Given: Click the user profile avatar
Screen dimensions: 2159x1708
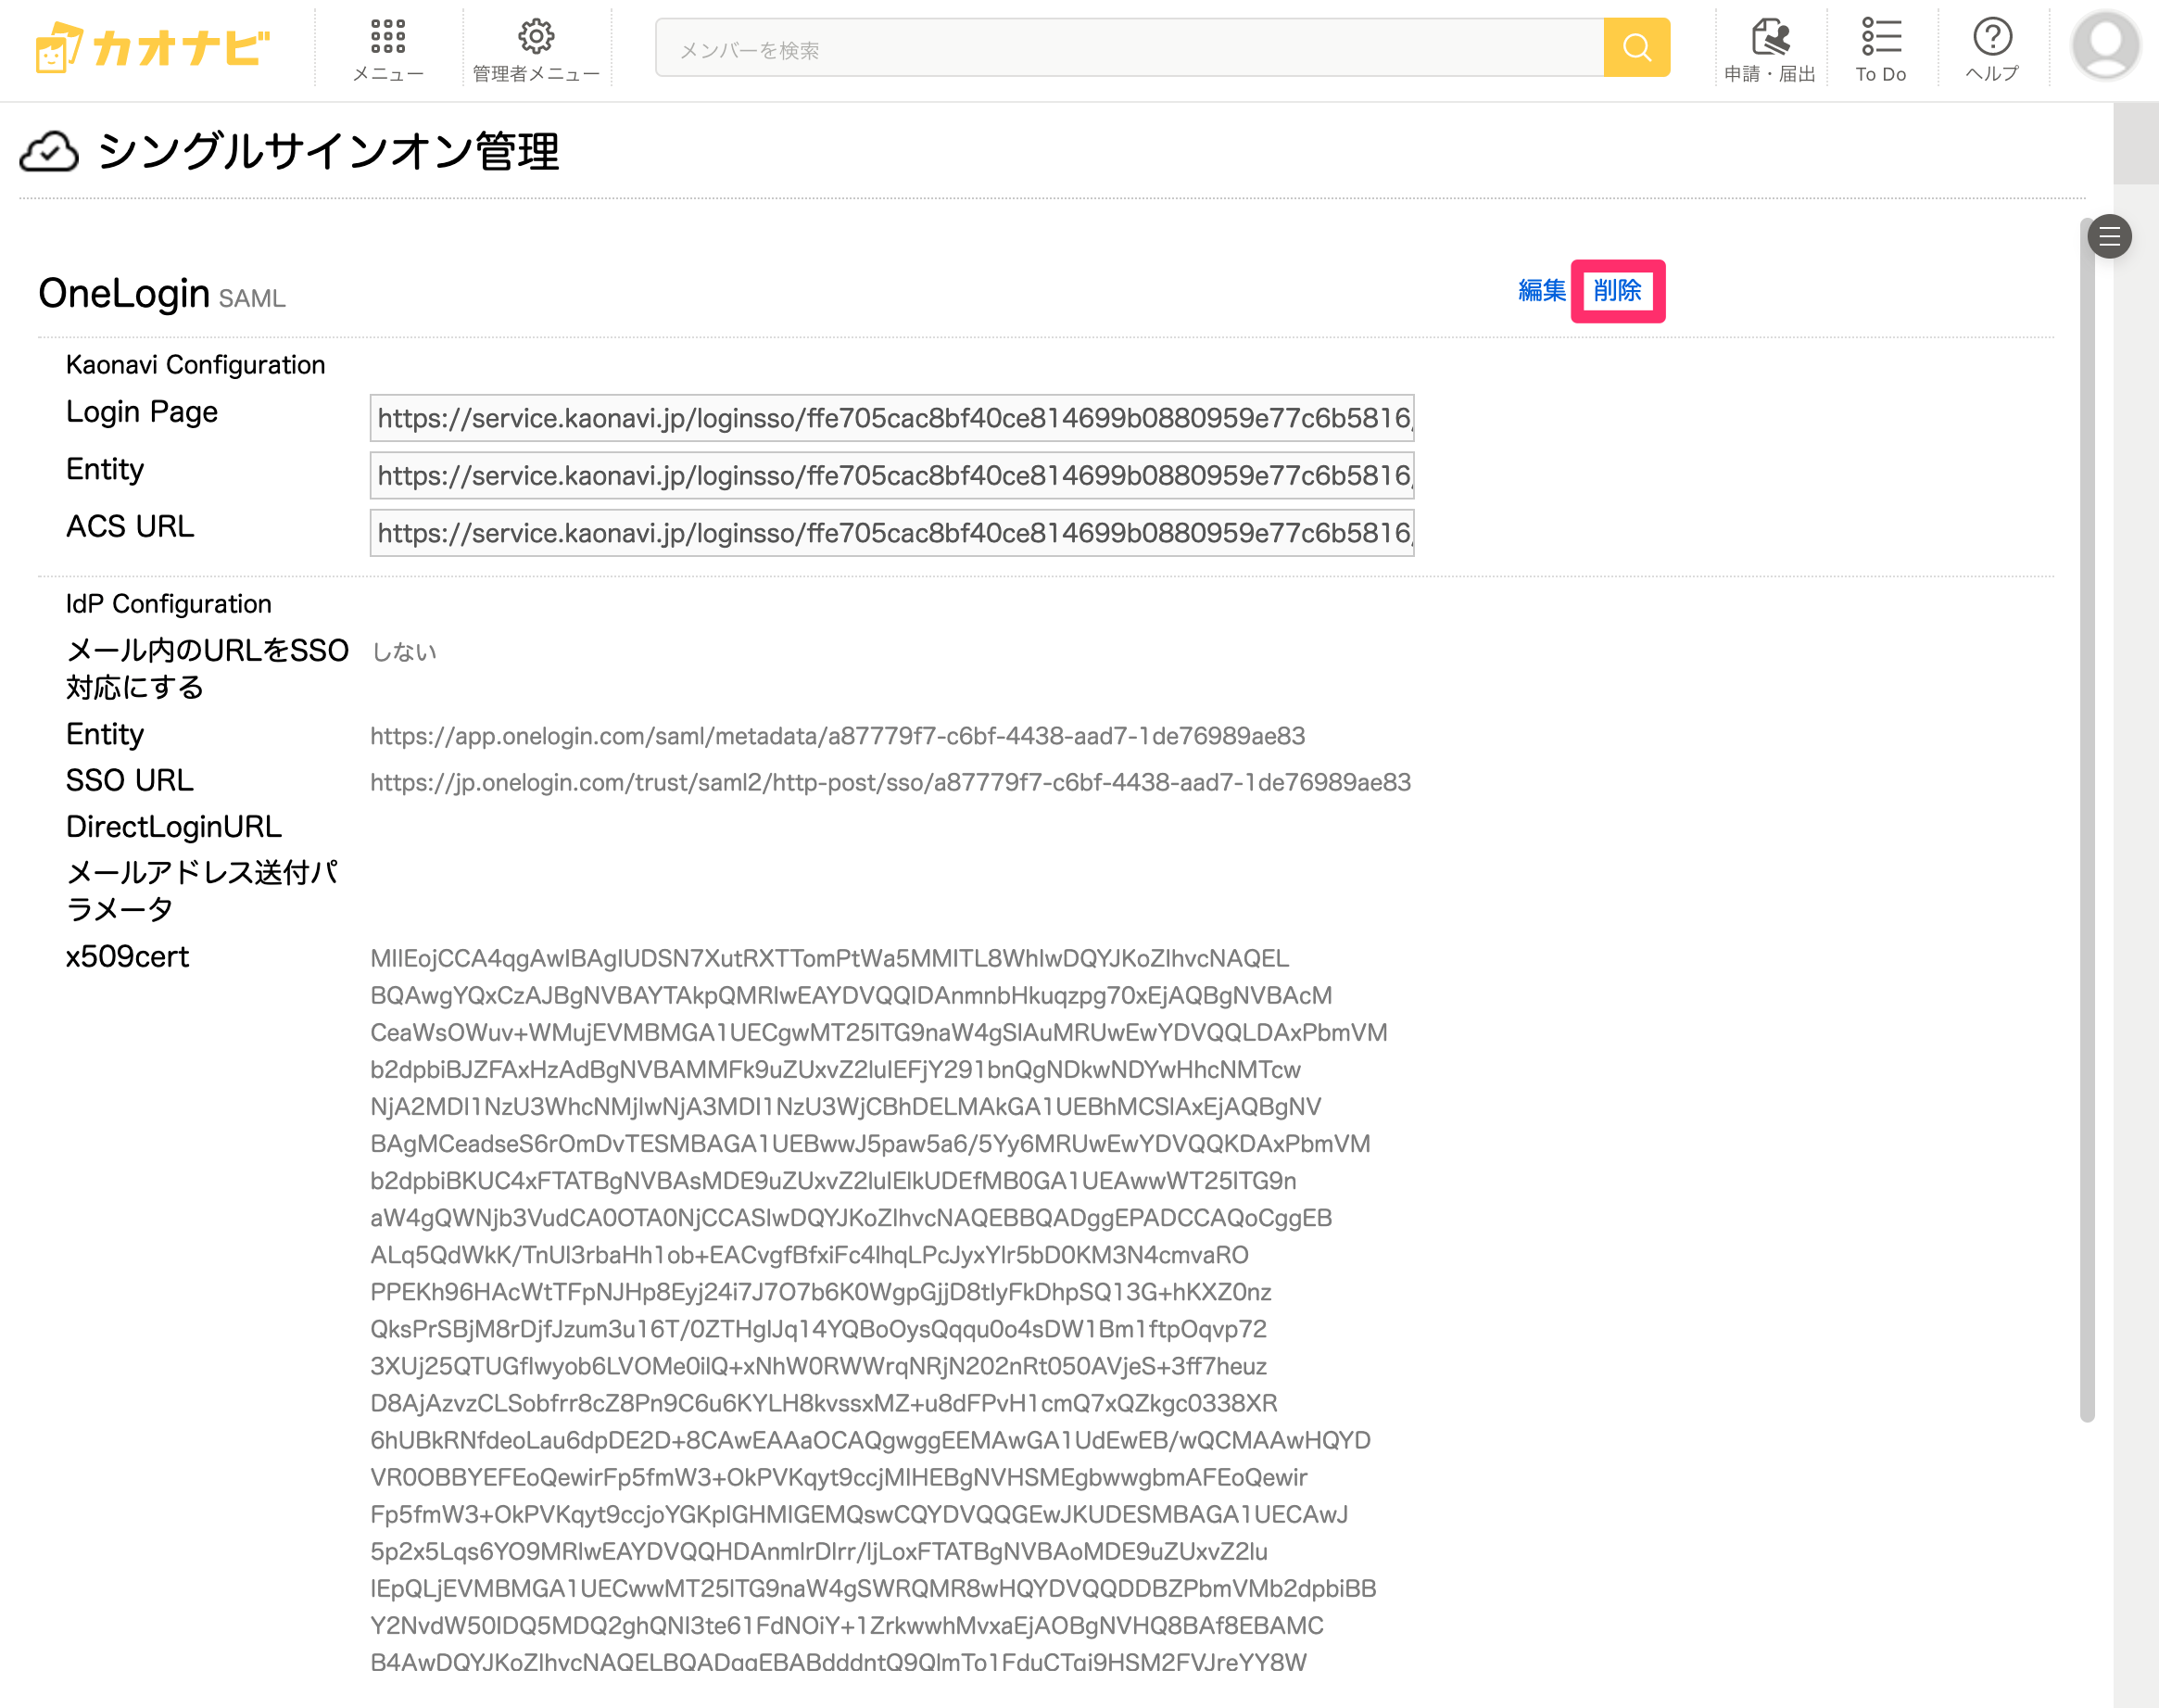Looking at the screenshot, I should (2105, 46).
